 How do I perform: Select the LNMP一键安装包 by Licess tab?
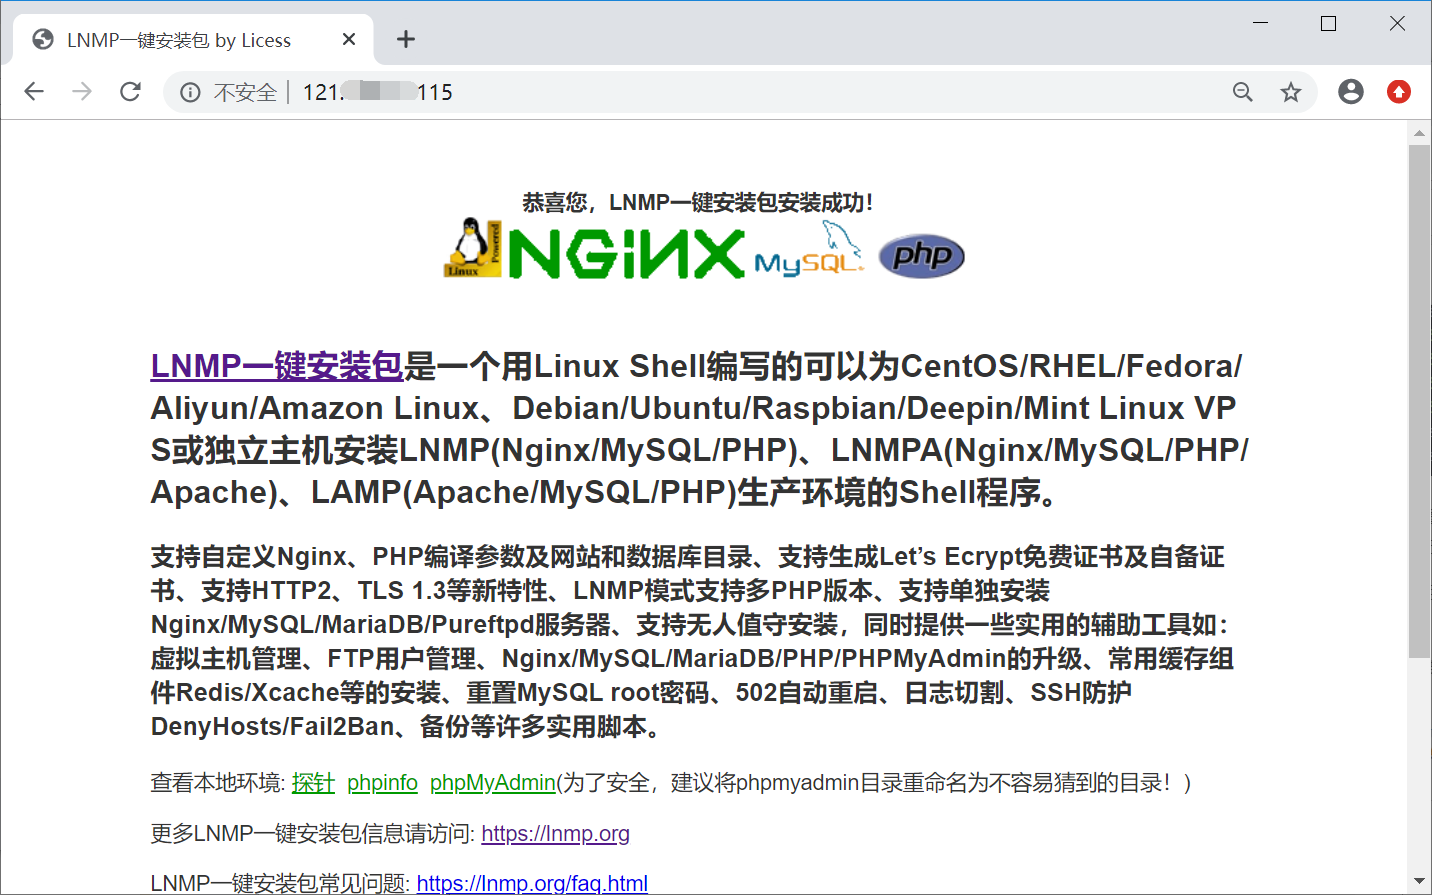(x=193, y=40)
